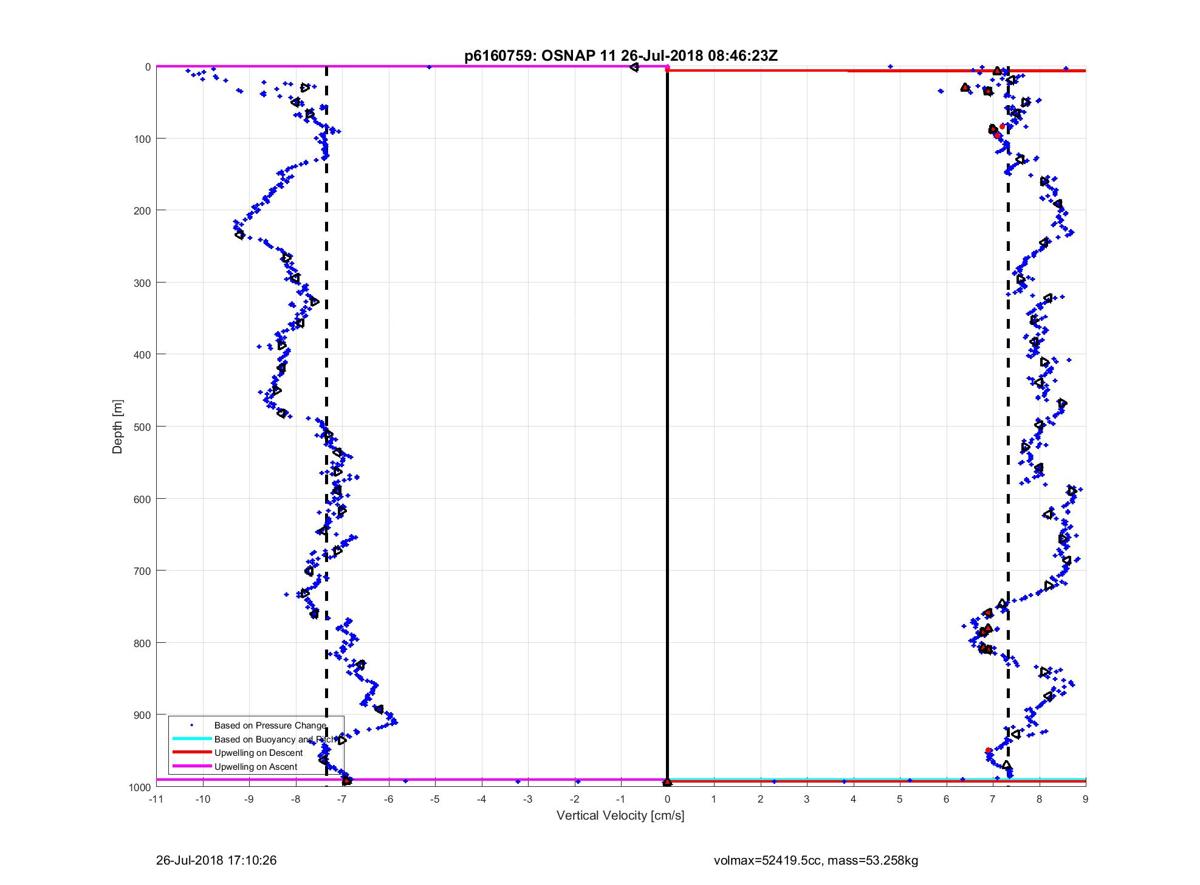Image resolution: width=1200 pixels, height=885 pixels.
Task: Click the cyan line swatch in legend
Action: (x=191, y=738)
